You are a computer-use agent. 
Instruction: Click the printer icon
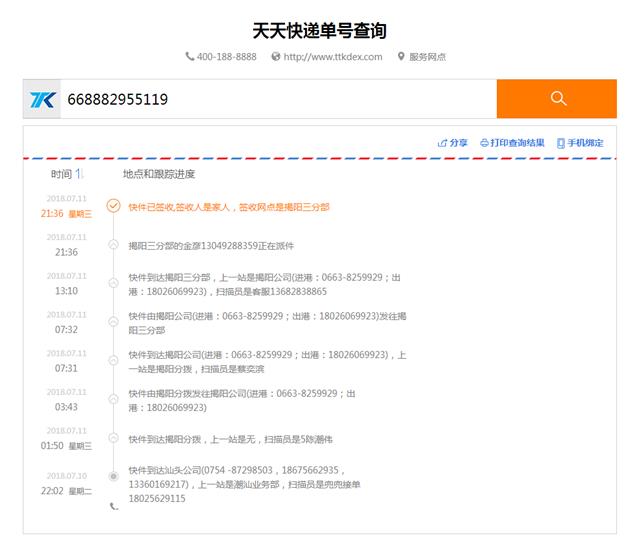[484, 143]
